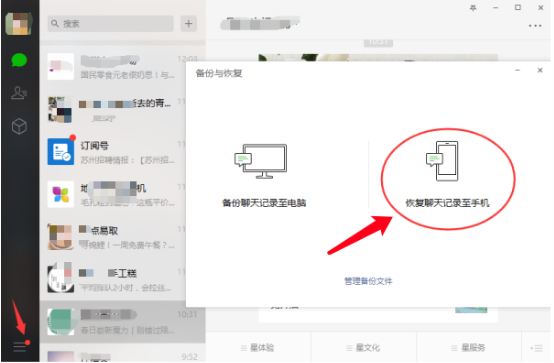Open the chat named 点易取

pyautogui.click(x=122, y=237)
